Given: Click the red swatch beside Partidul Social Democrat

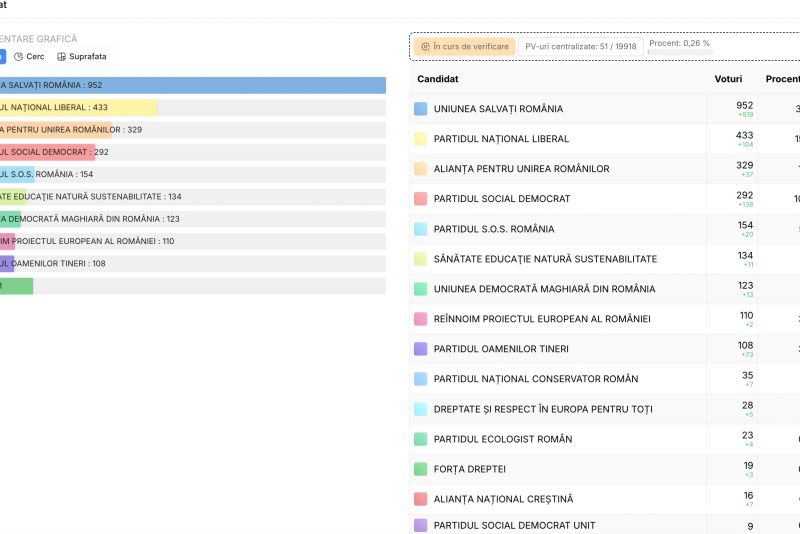Looking at the screenshot, I should (421, 199).
